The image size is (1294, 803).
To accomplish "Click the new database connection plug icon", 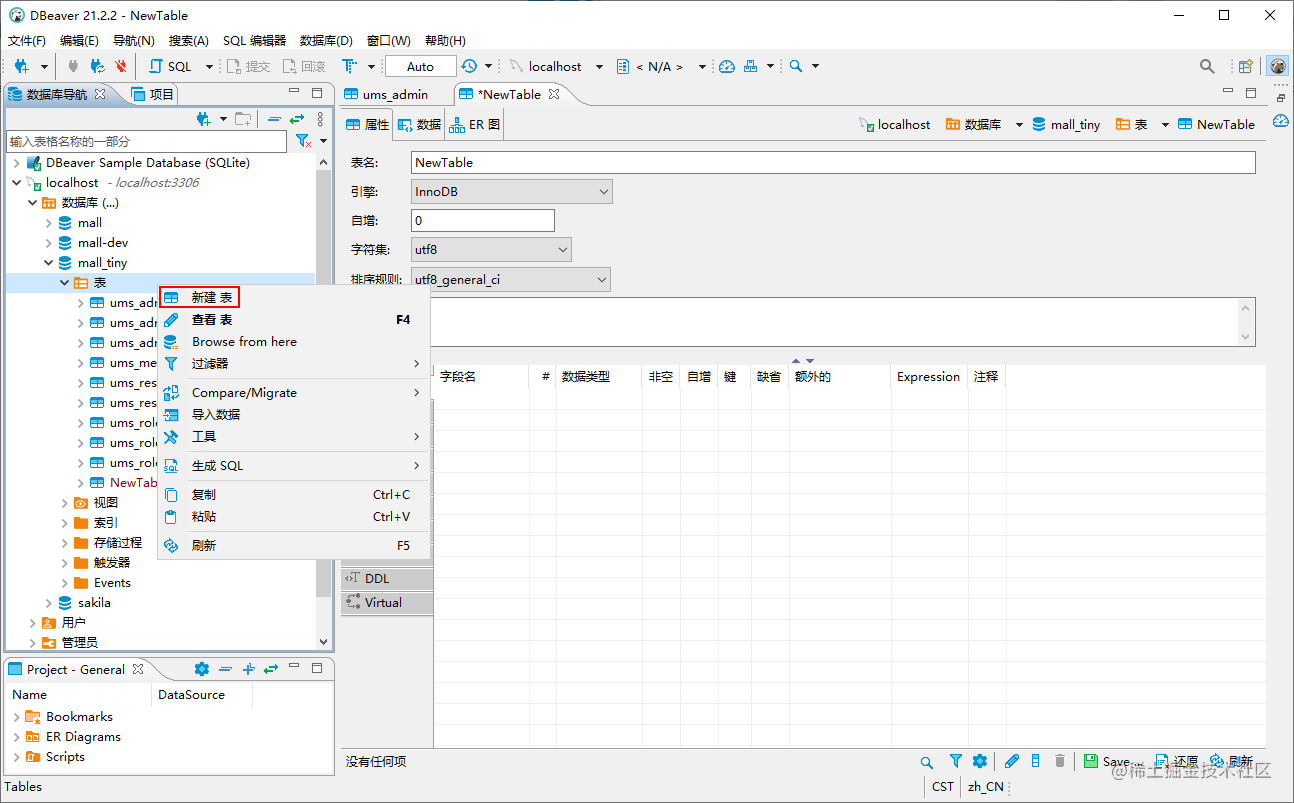I will coord(21,66).
